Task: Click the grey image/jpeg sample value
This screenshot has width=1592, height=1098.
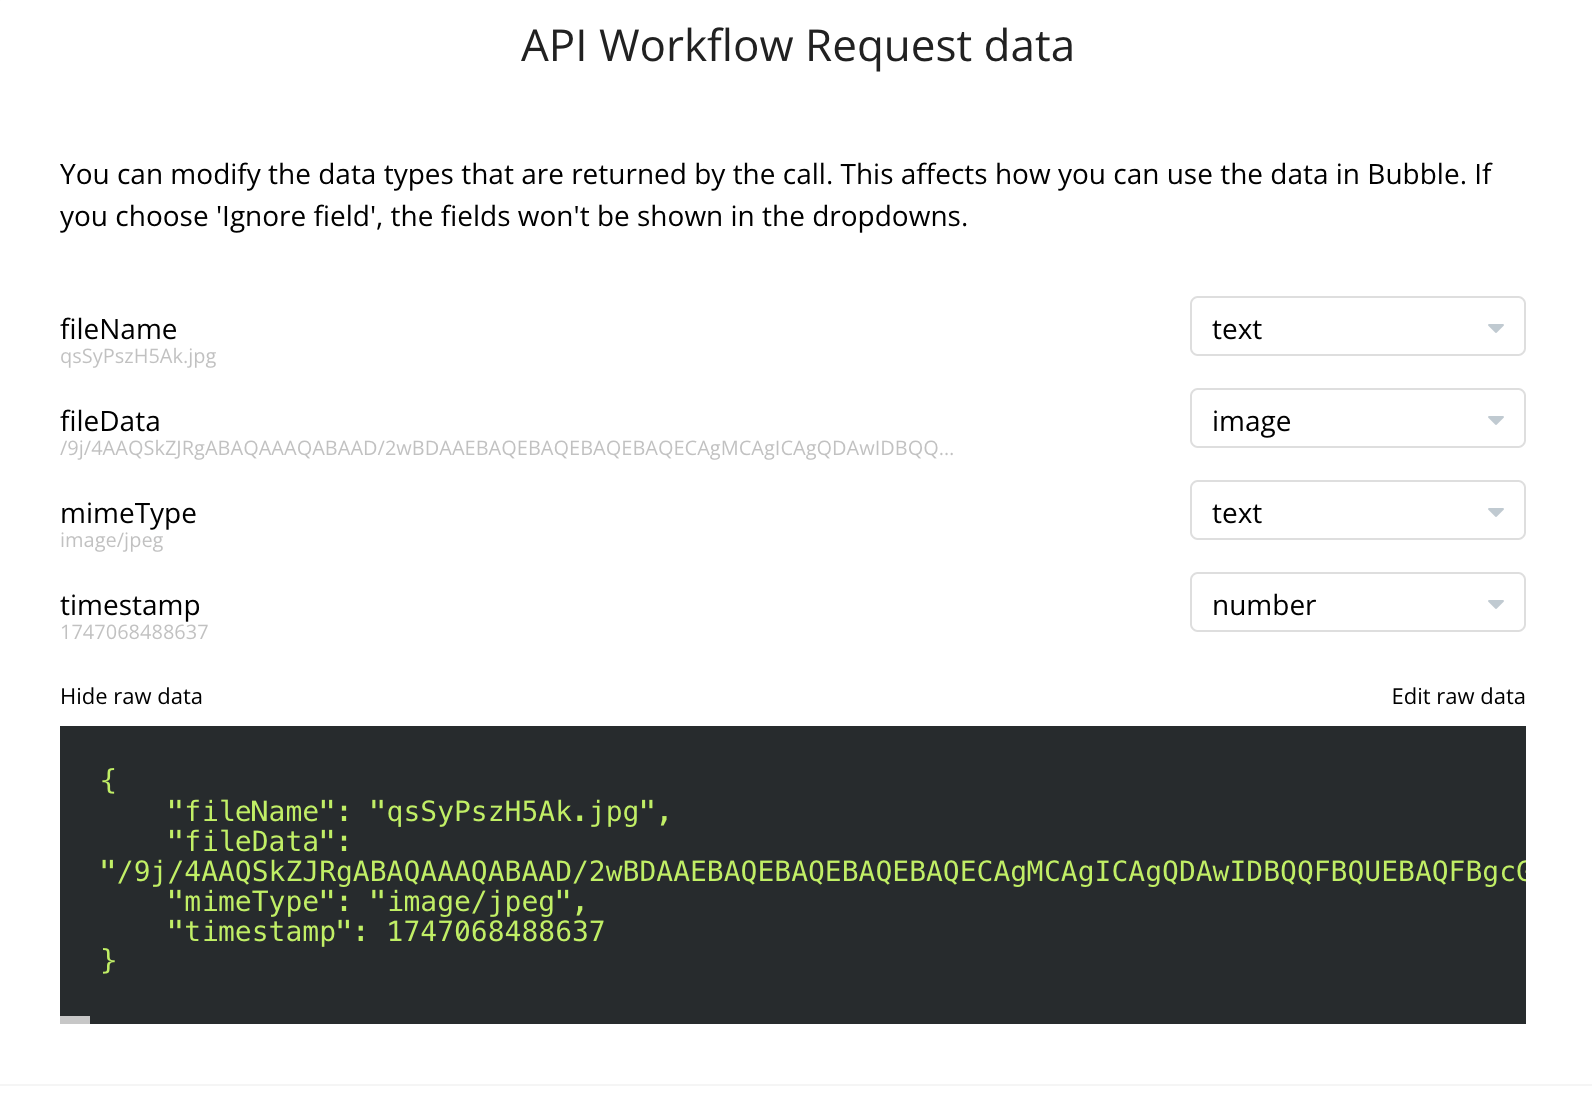Action: click(111, 541)
